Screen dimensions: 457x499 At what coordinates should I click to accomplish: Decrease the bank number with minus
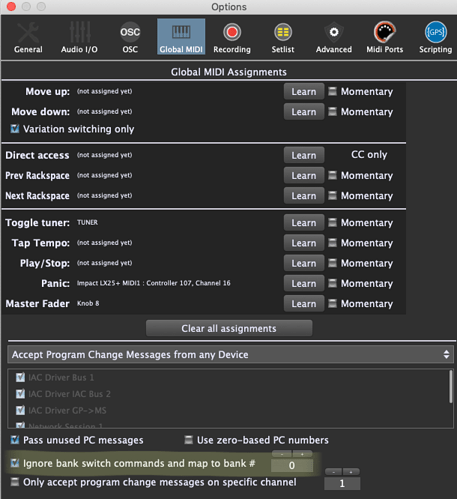click(282, 454)
